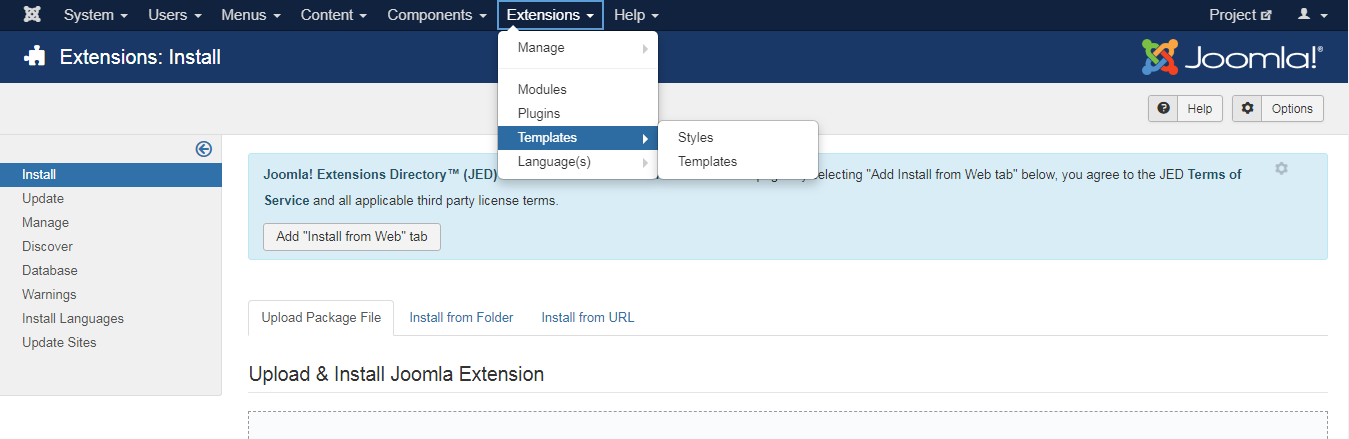The width and height of the screenshot is (1349, 439).
Task: Click Add "Install from Web" tab button
Action: click(352, 237)
